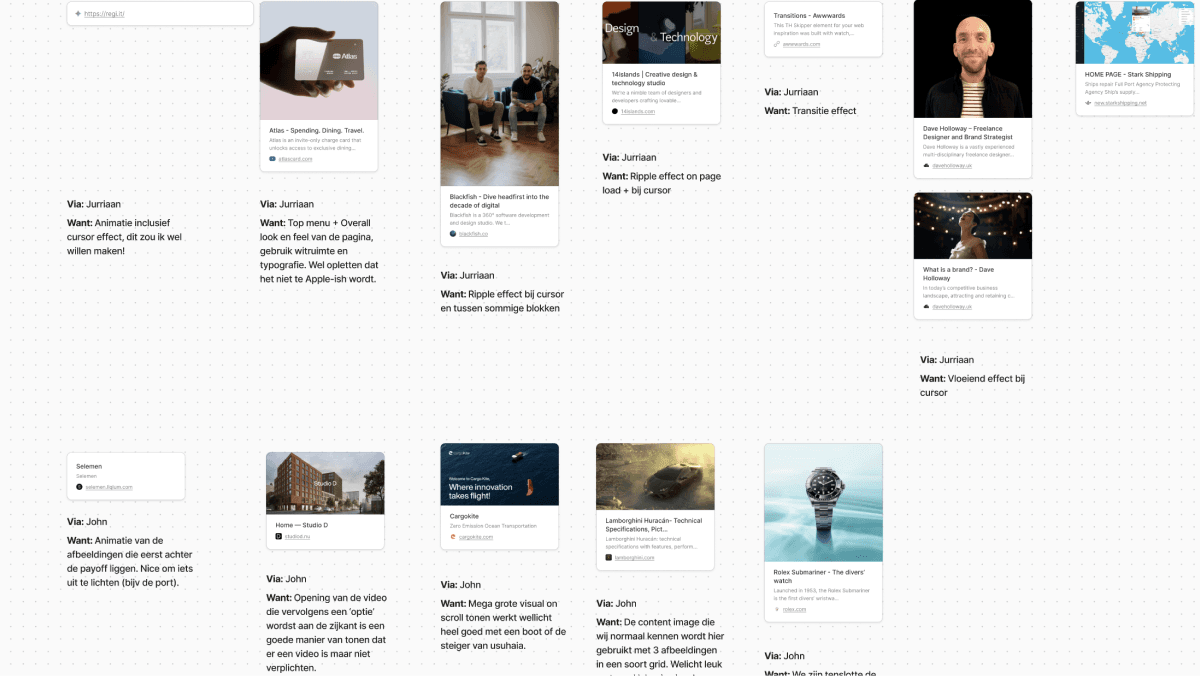Click the pin icon beside rolex.com
Screen dimensions: 1200x676
pyautogui.click(x=777, y=609)
